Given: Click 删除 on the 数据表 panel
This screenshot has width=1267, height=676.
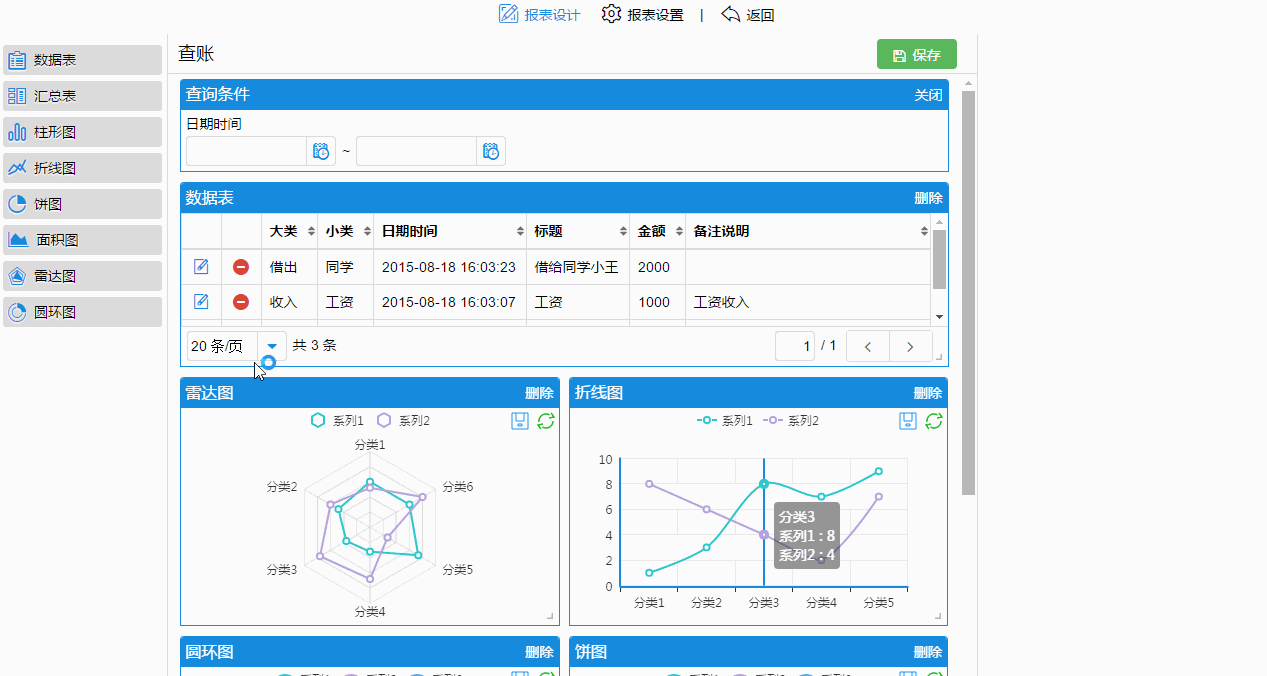Looking at the screenshot, I should [x=928, y=198].
